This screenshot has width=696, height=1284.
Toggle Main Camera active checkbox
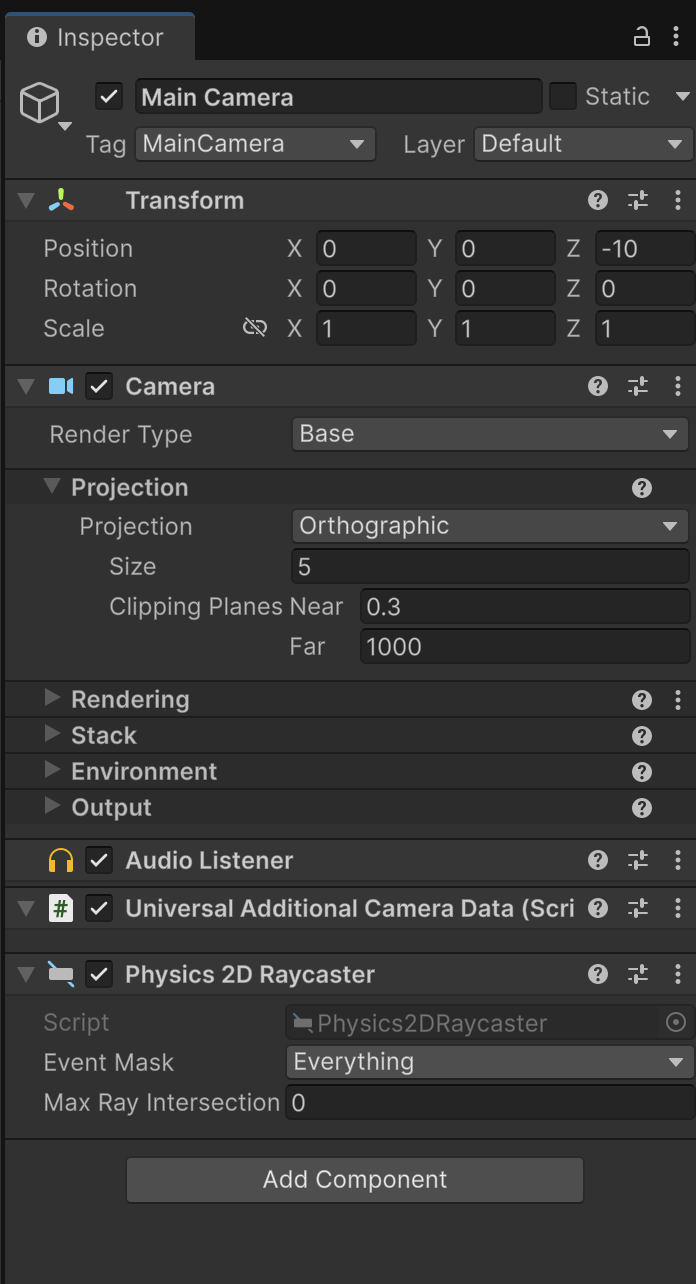click(x=108, y=97)
